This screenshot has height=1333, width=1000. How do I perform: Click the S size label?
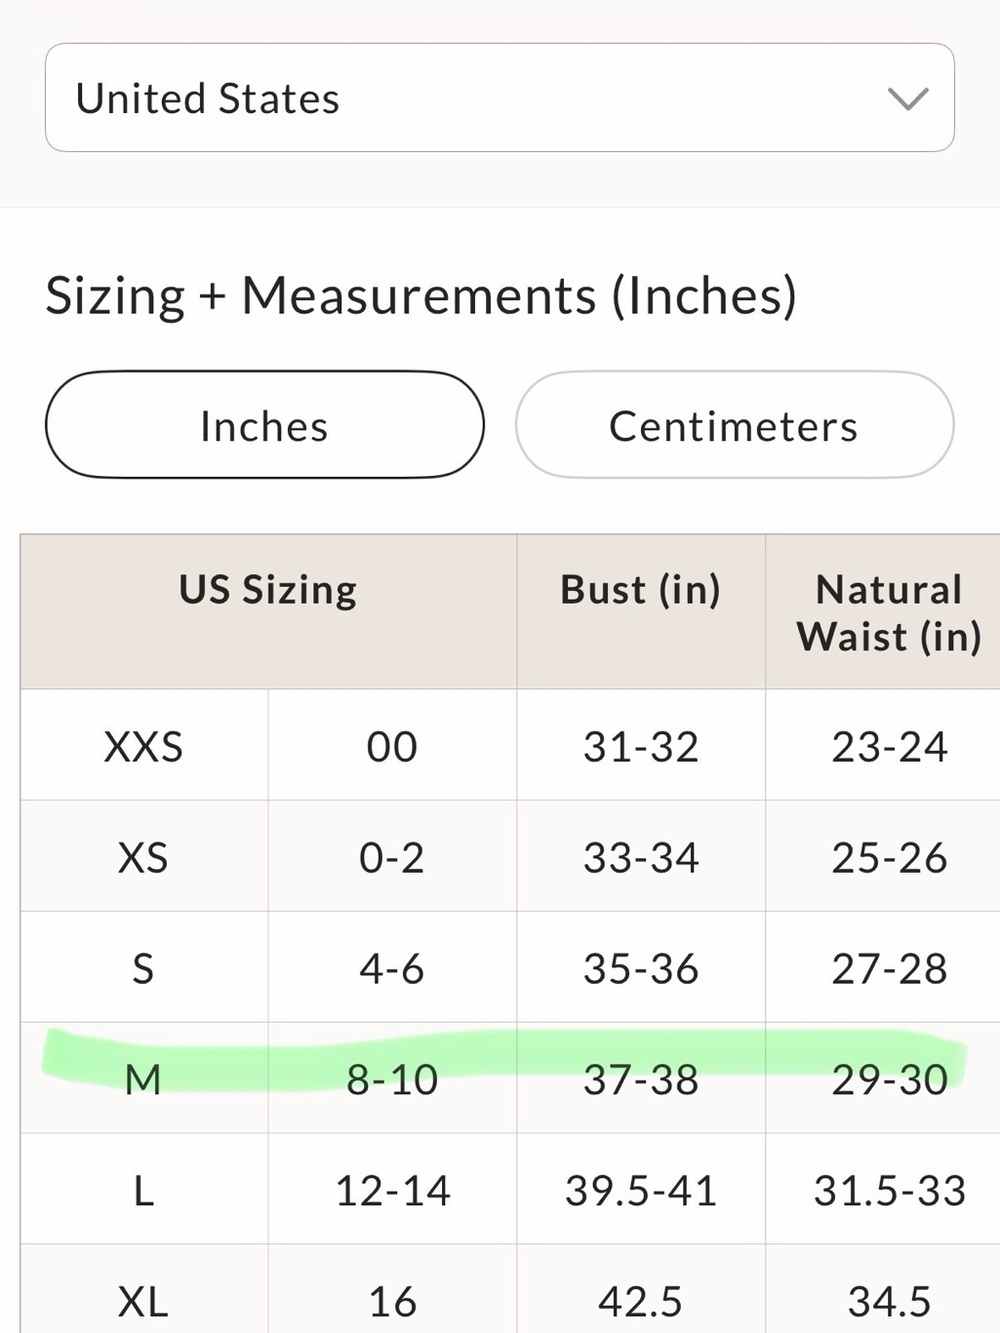coord(144,968)
